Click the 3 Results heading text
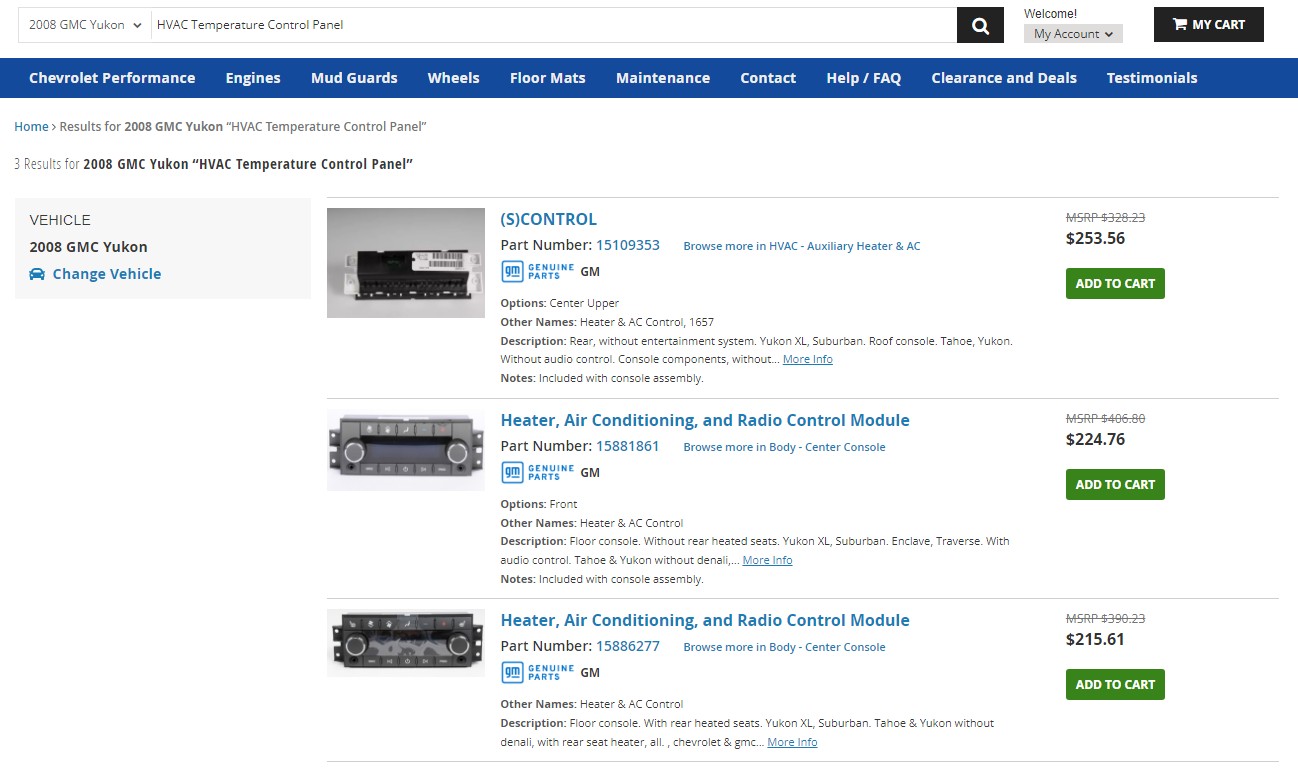Viewport: 1298px width, 769px height. click(x=214, y=164)
